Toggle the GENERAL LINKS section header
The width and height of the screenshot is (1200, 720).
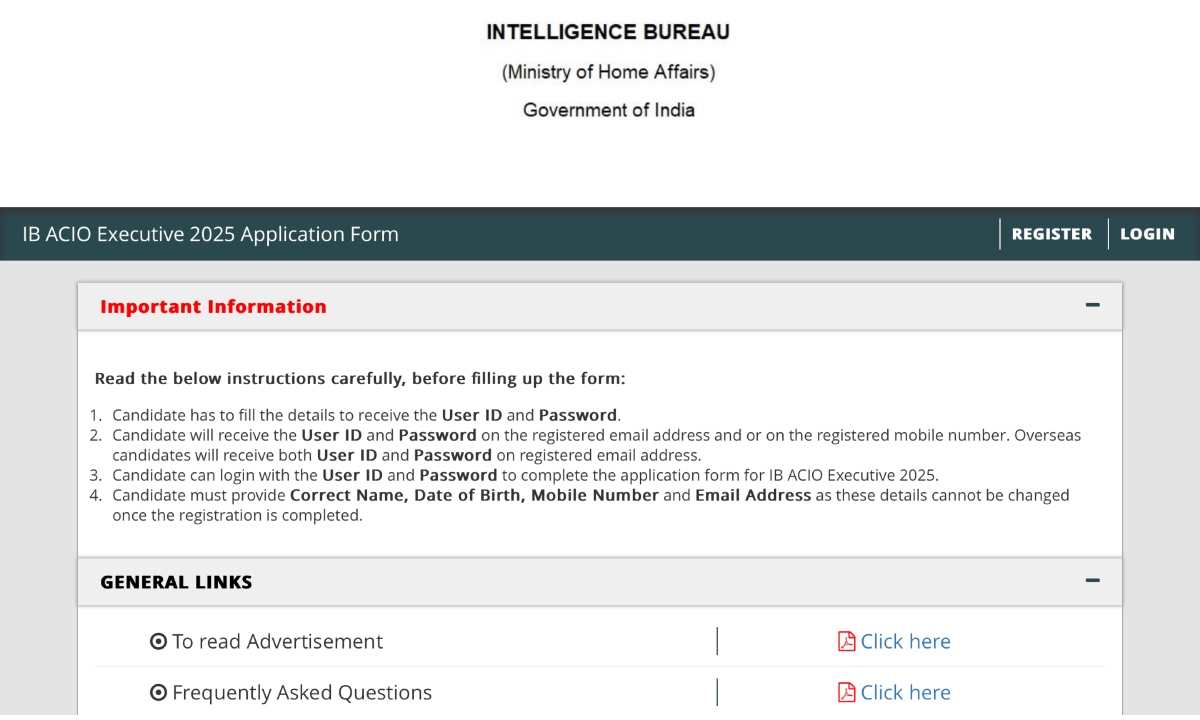coord(600,581)
